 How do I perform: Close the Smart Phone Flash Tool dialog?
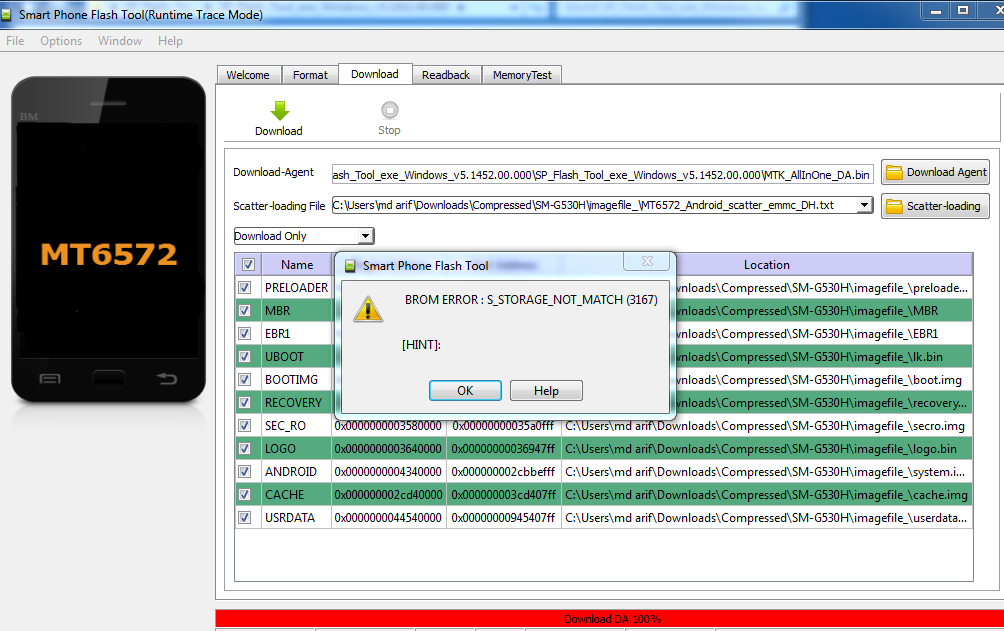(646, 261)
